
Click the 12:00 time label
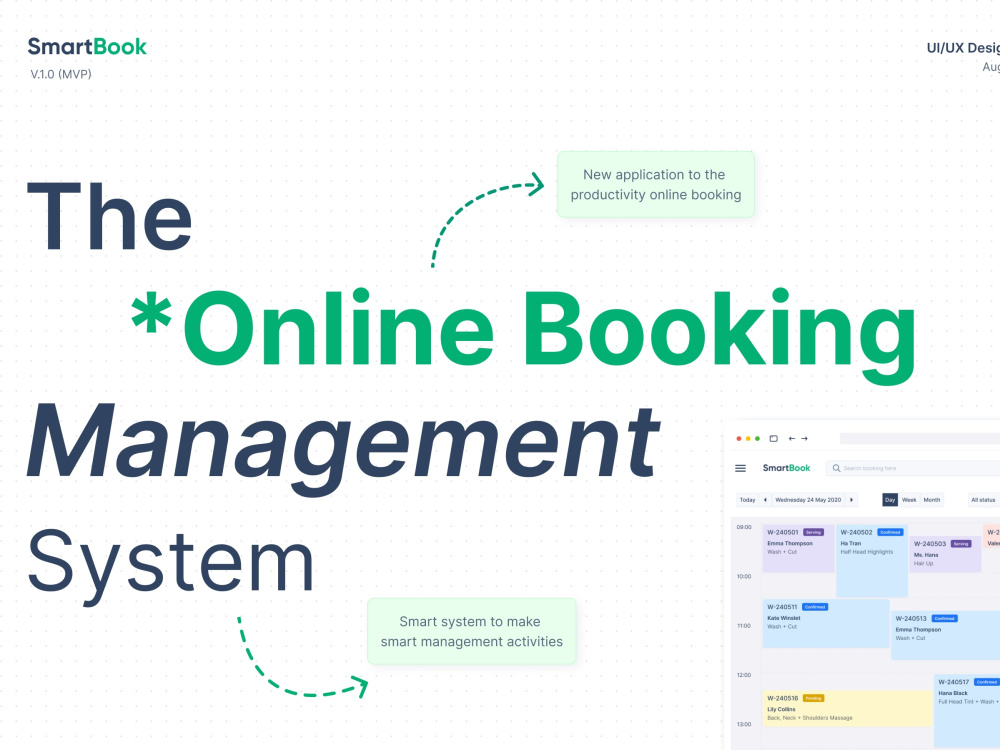(x=744, y=675)
